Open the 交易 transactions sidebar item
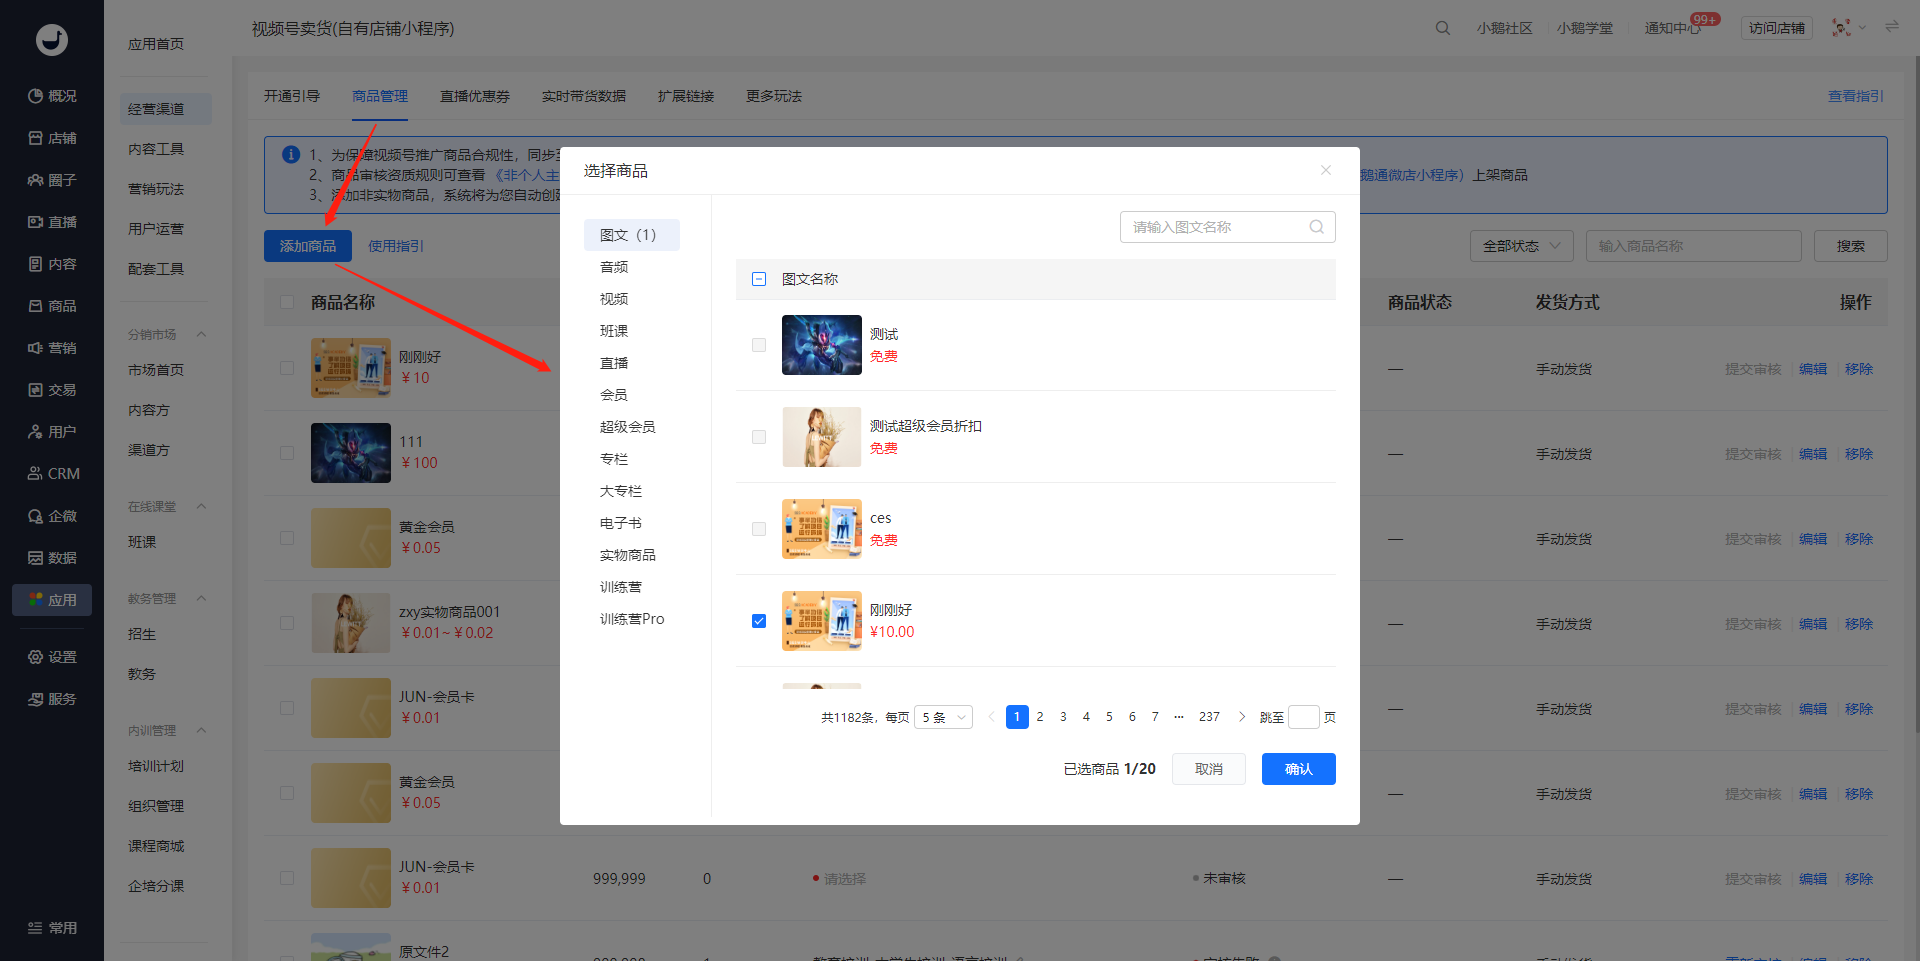Image resolution: width=1920 pixels, height=961 pixels. click(52, 390)
